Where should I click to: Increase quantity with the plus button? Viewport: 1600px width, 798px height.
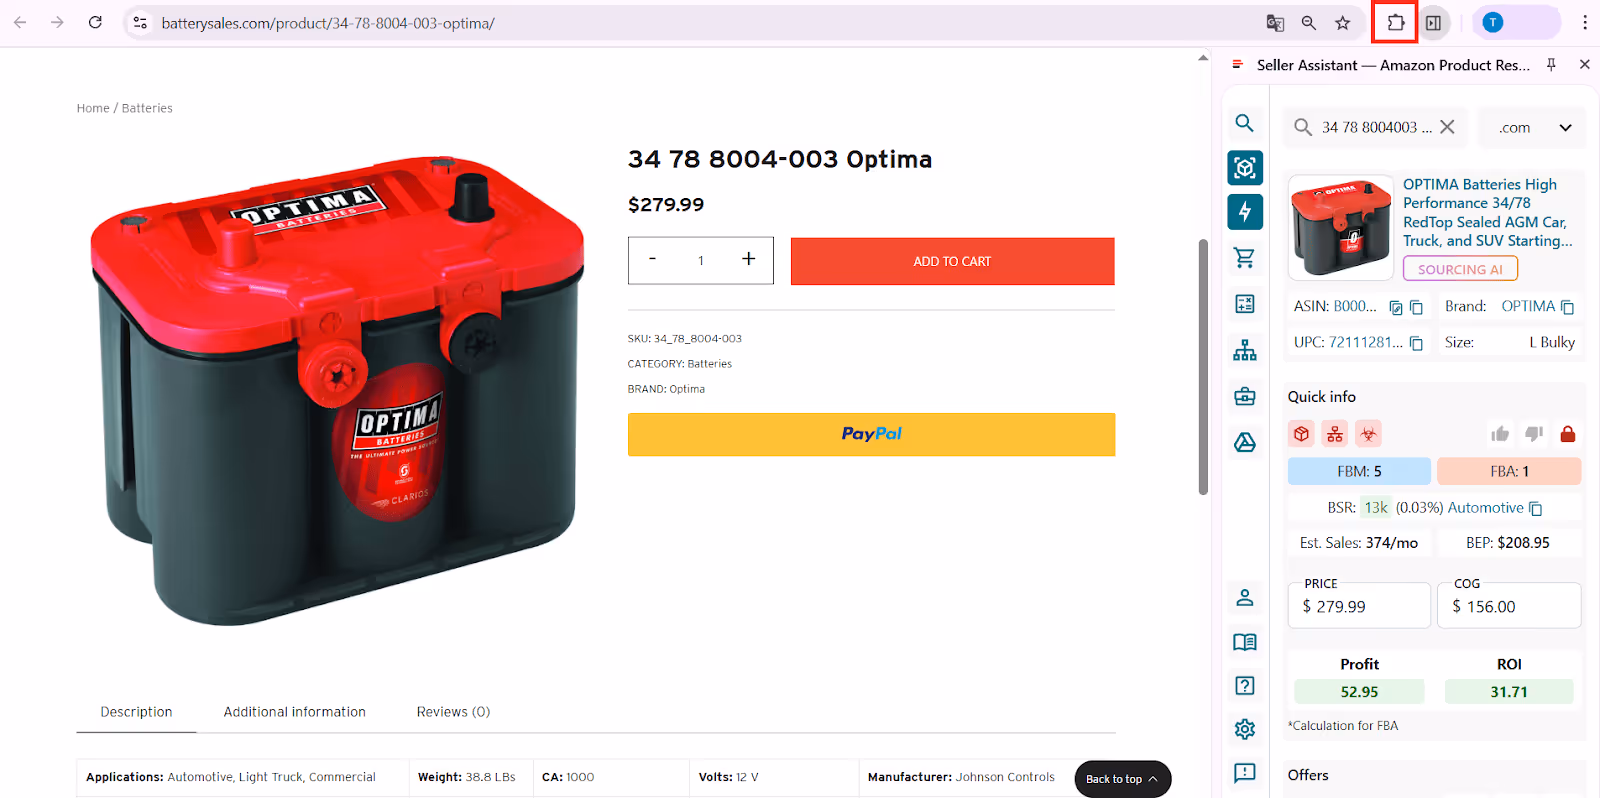click(x=748, y=259)
